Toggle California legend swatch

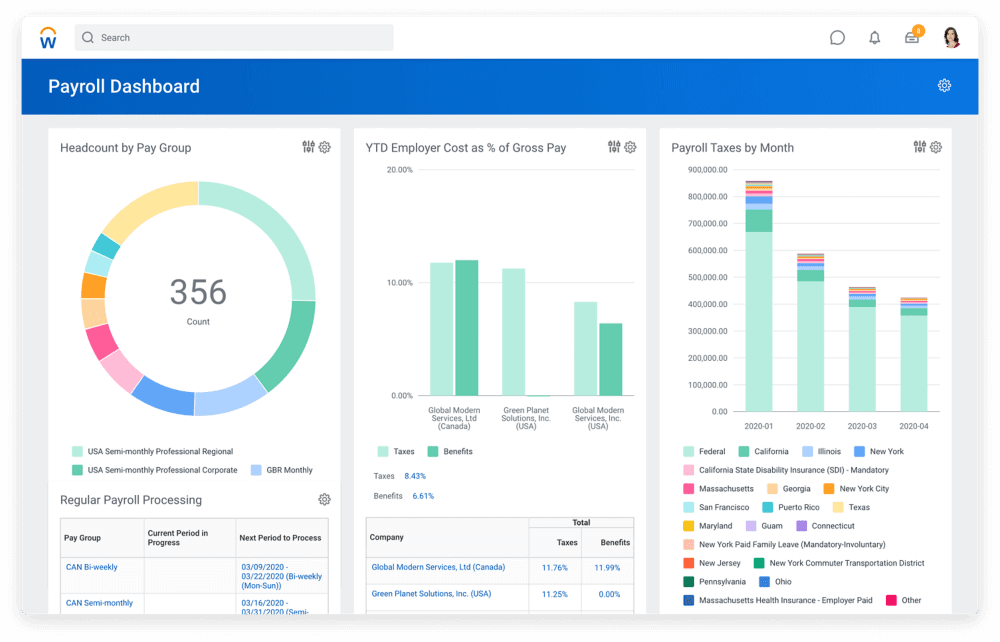coord(744,451)
